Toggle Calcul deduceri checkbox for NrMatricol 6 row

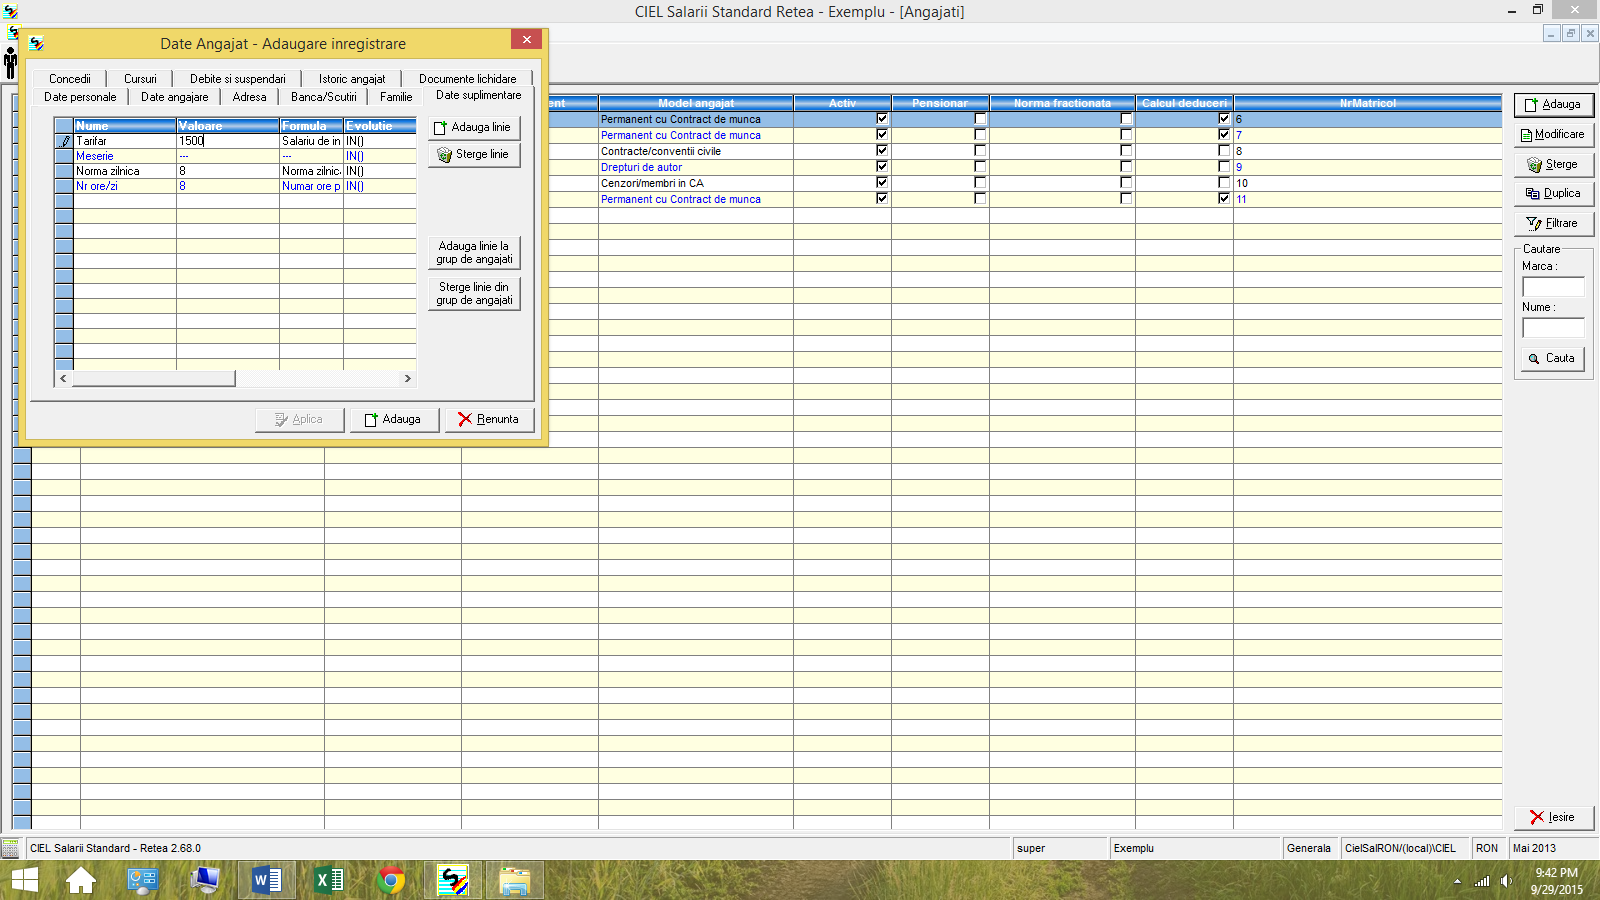pyautogui.click(x=1224, y=119)
